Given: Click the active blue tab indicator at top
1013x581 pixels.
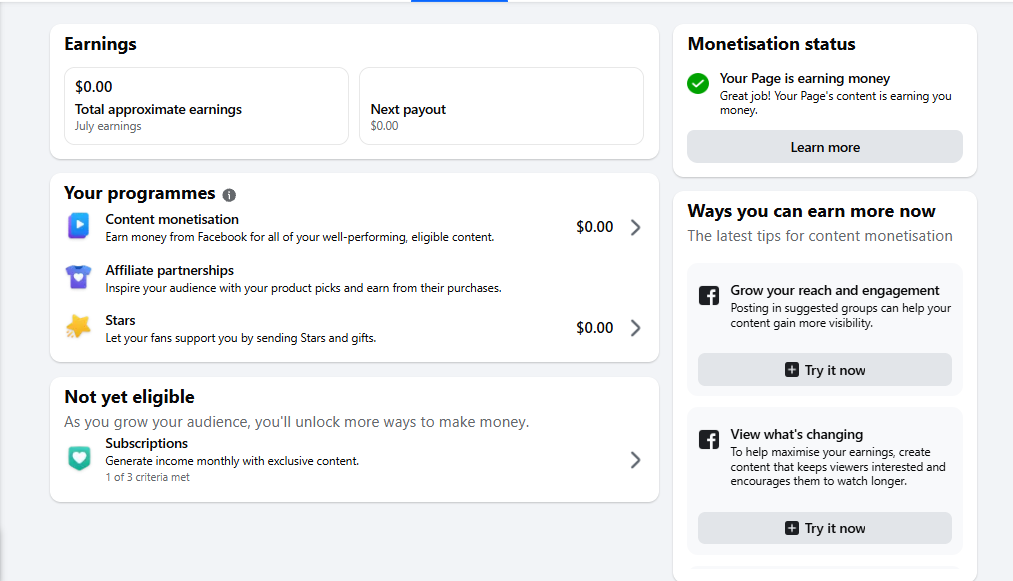Looking at the screenshot, I should coord(459,1).
